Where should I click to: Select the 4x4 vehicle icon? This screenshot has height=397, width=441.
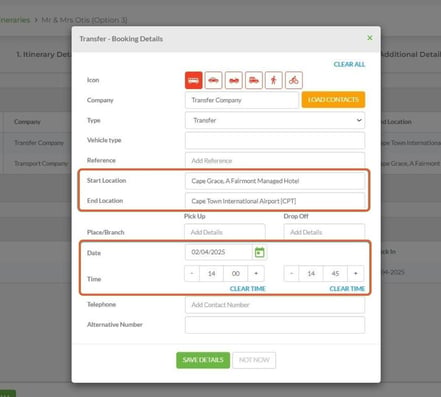point(234,80)
